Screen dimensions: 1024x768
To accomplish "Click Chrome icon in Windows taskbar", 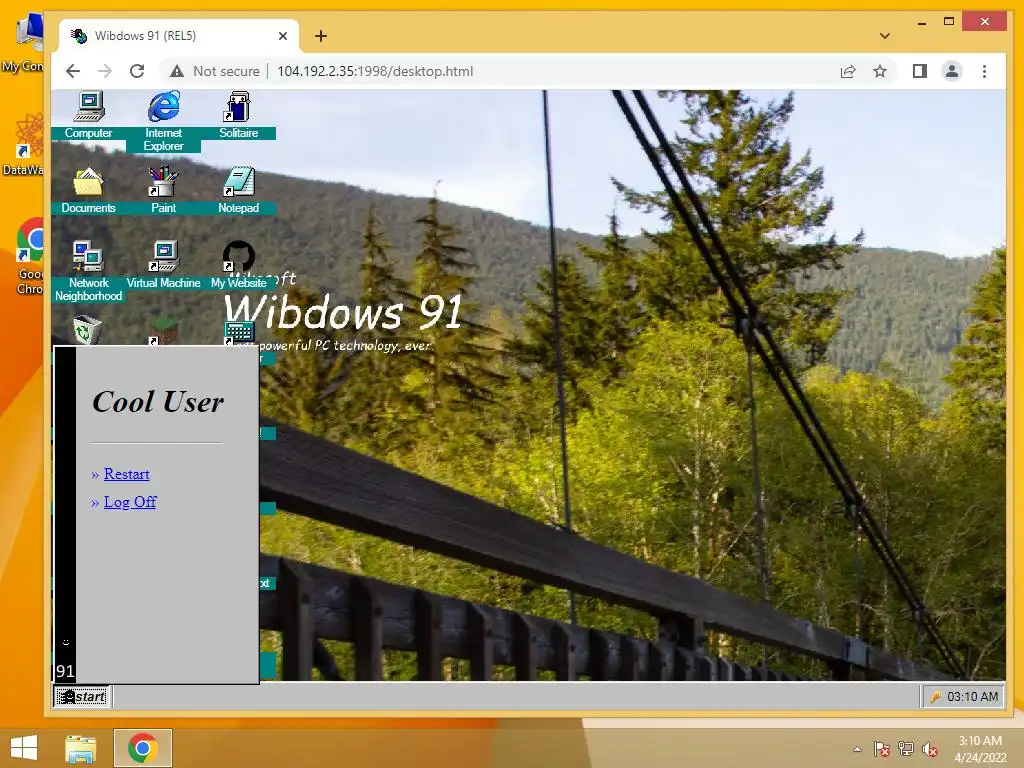I will pos(143,748).
